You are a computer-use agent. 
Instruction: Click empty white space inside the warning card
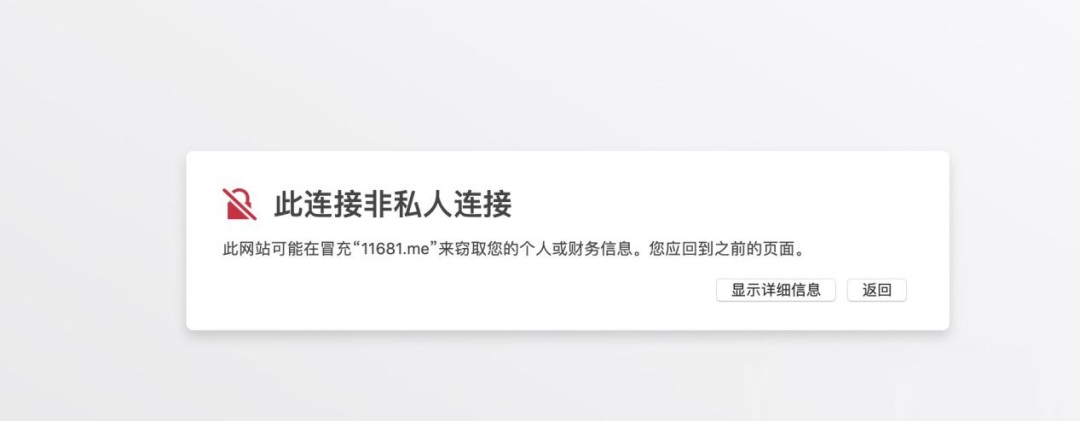[482, 296]
